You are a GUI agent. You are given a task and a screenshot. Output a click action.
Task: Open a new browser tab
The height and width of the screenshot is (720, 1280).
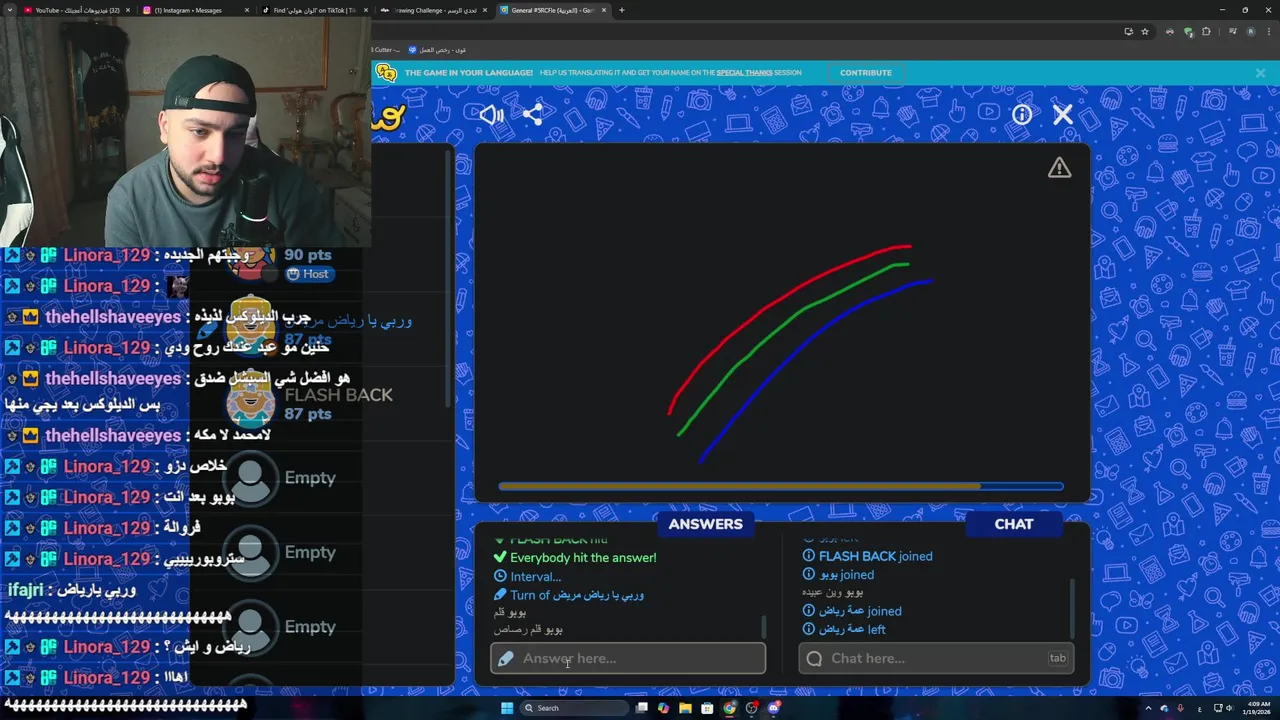point(621,10)
